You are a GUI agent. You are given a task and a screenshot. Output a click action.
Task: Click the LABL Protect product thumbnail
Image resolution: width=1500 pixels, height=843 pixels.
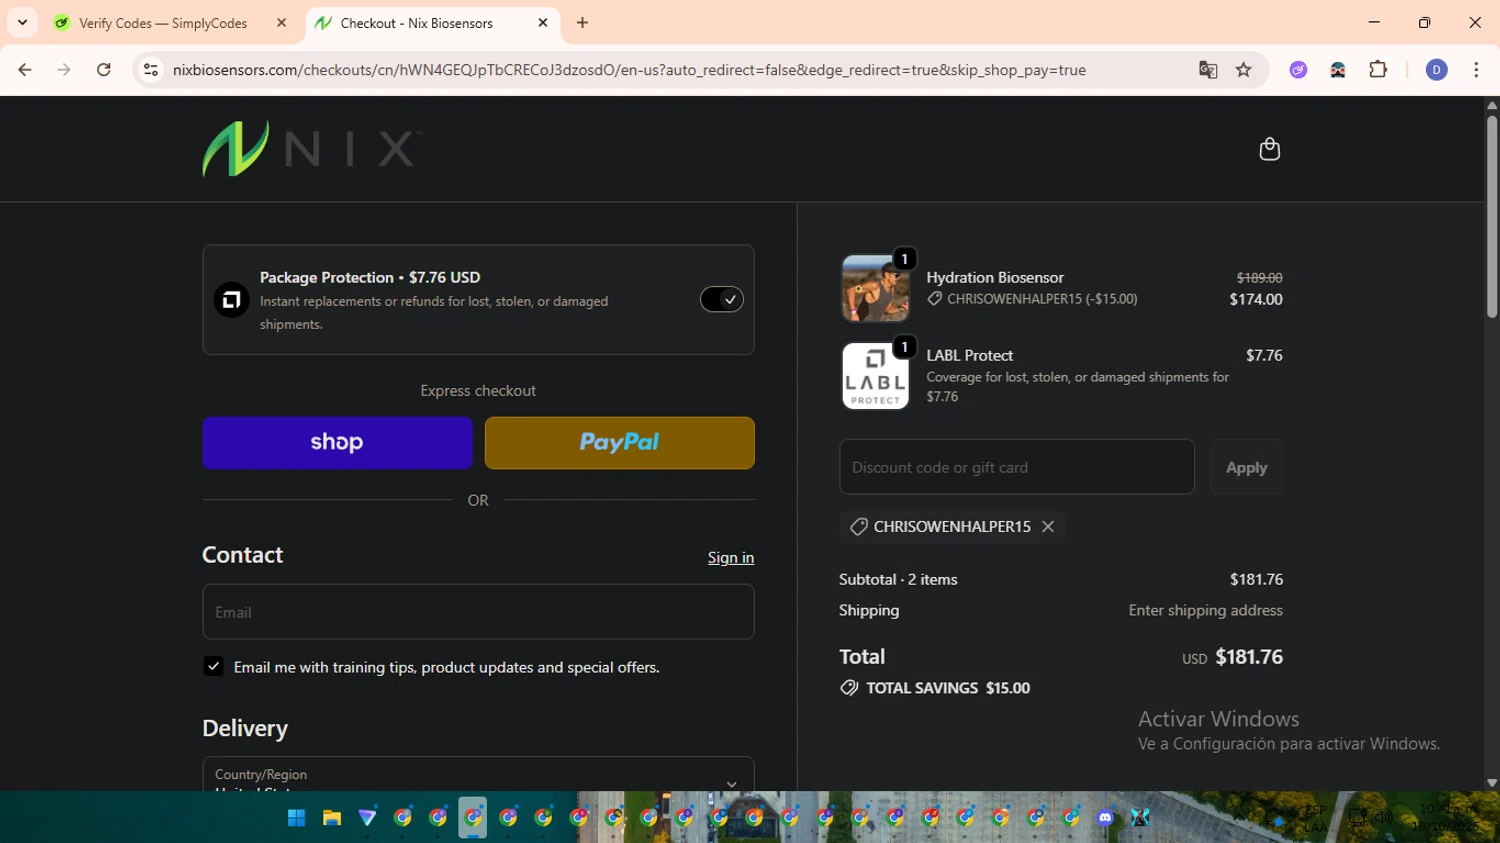(x=875, y=376)
